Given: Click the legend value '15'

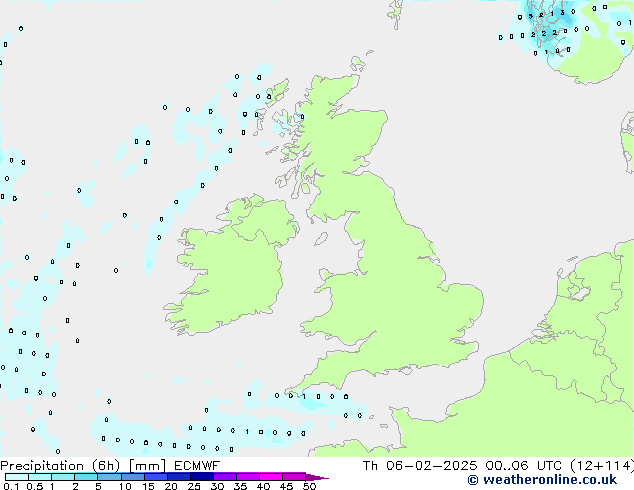Looking at the screenshot, I should 148,486.
